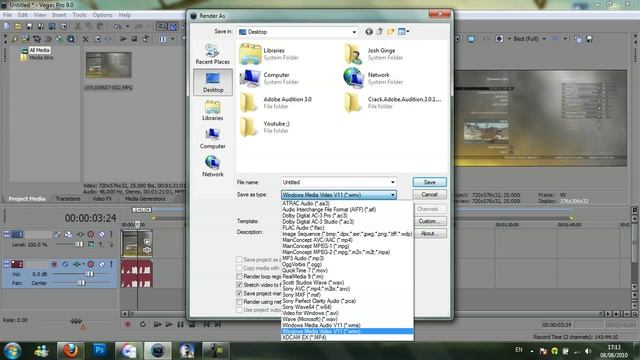
Task: Click the Cancel button in Render As
Action: point(429,194)
